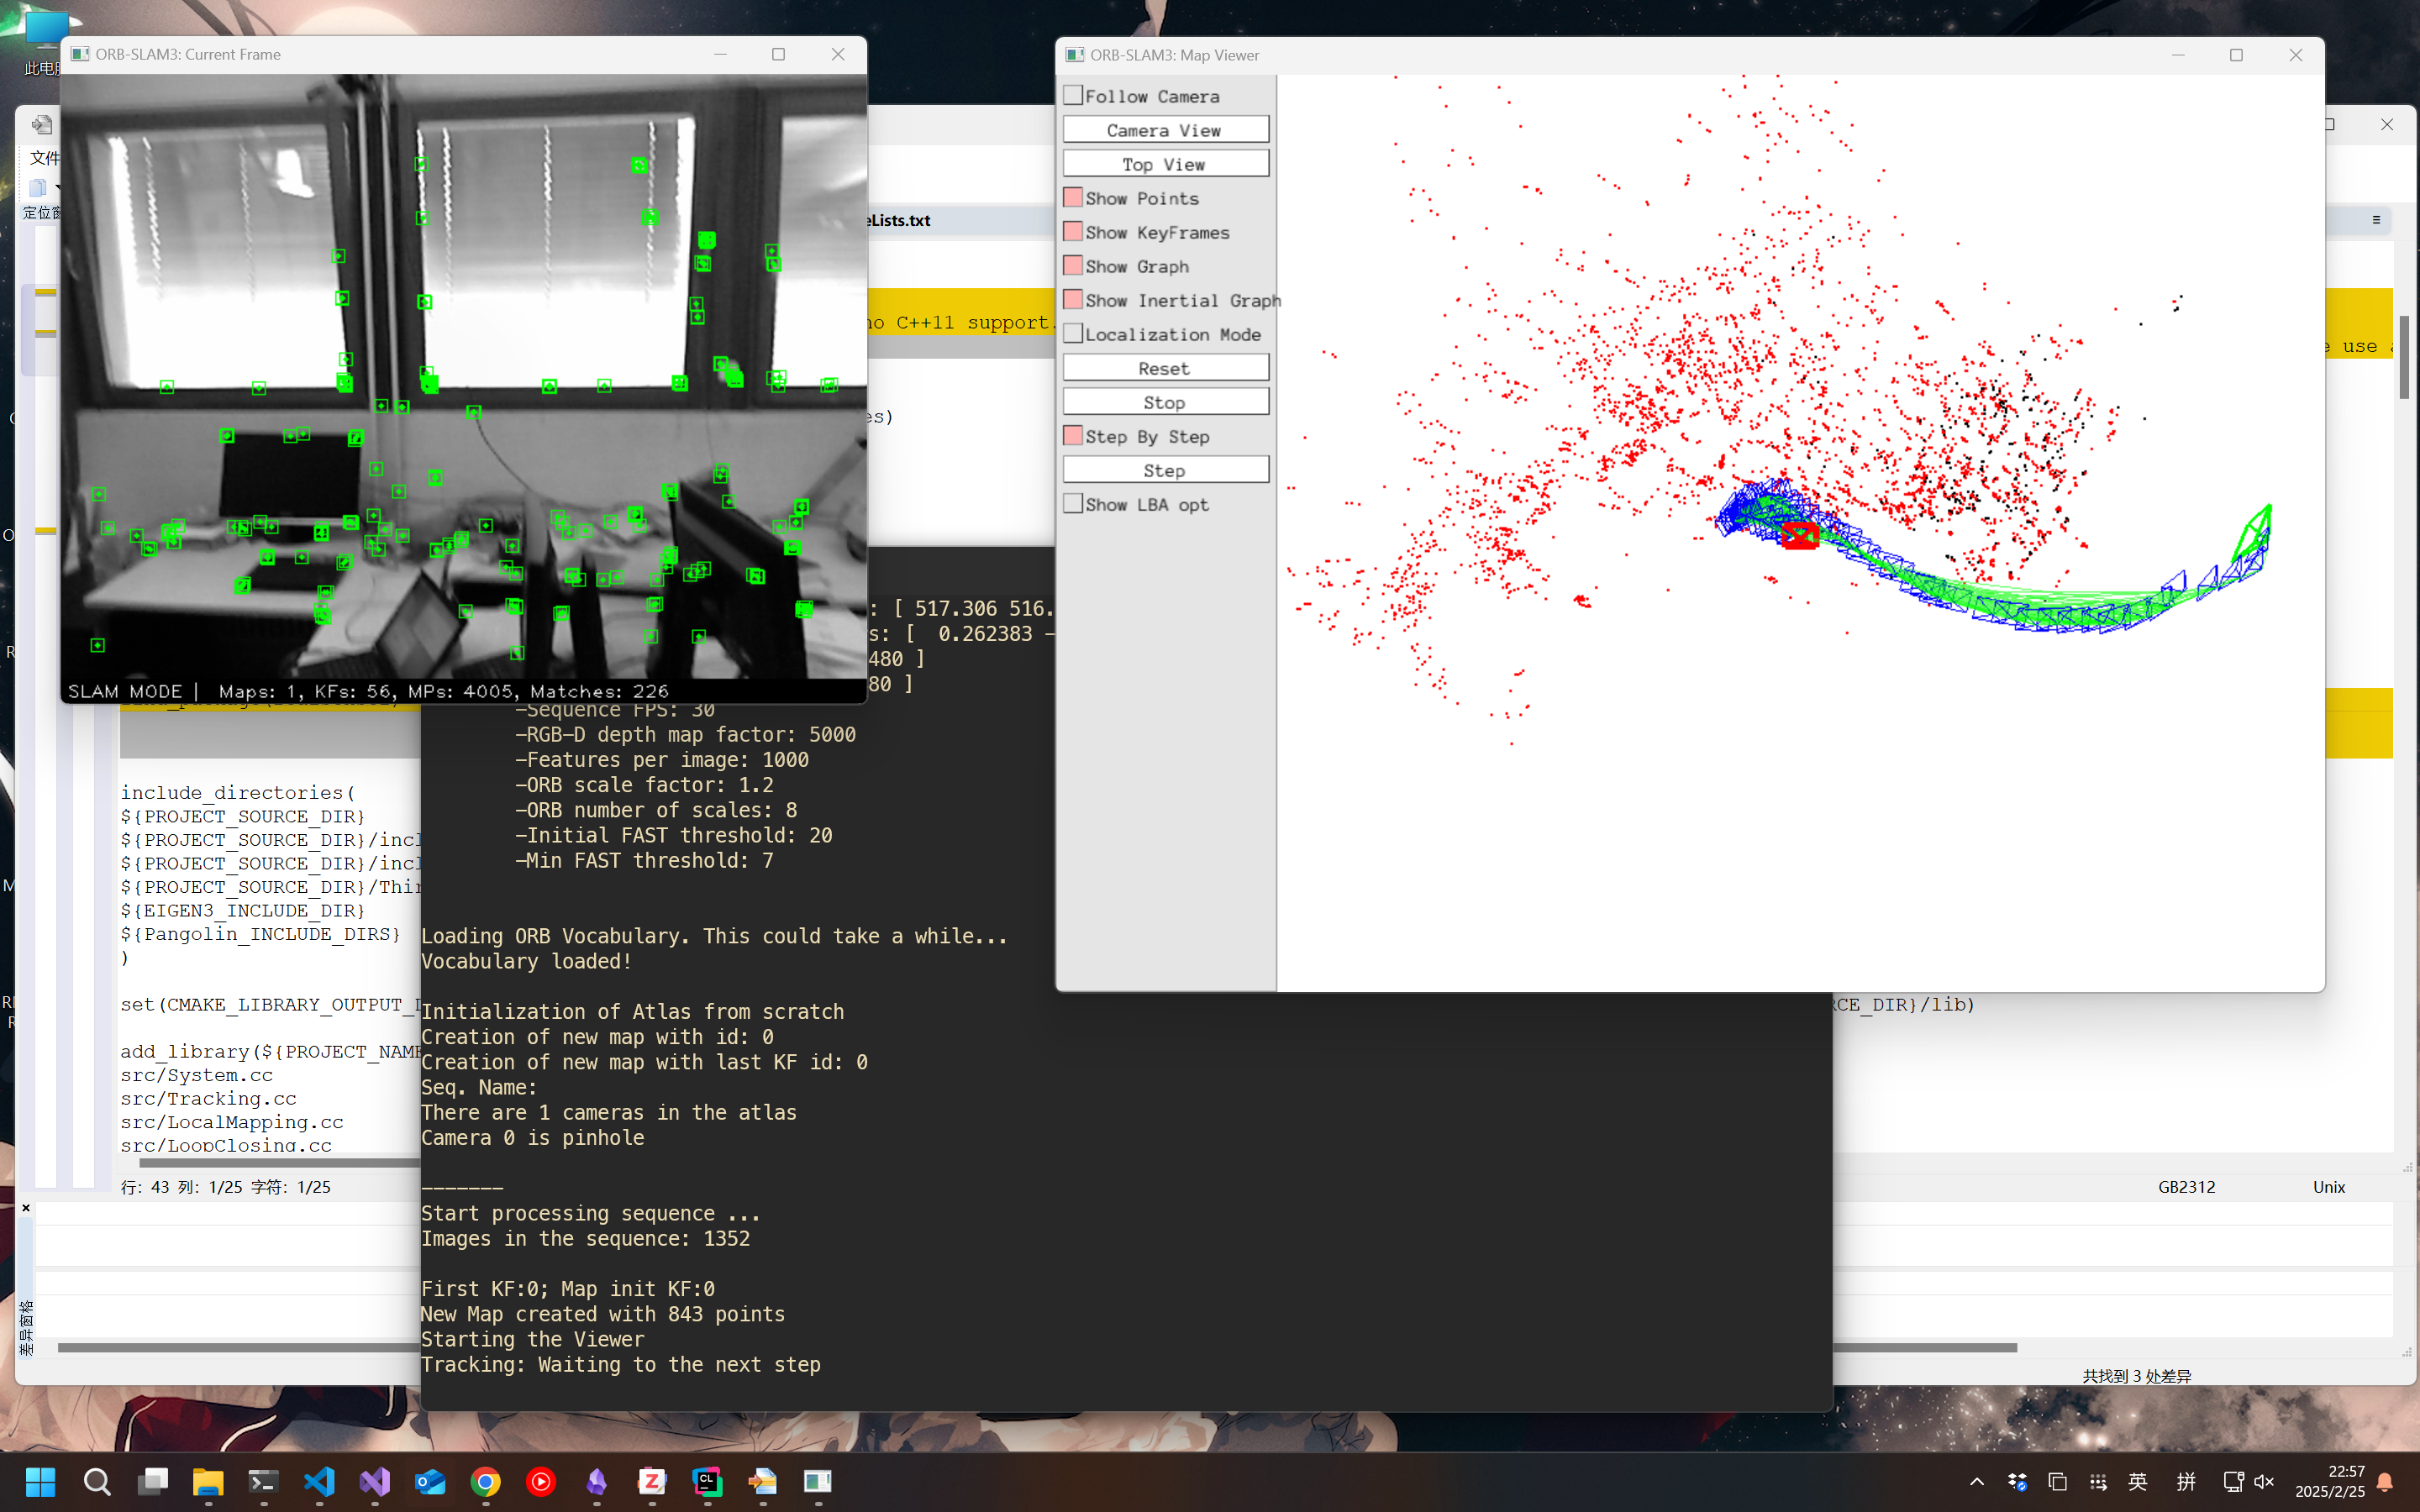
Task: Open Visual Studio from taskbar
Action: point(375,1481)
